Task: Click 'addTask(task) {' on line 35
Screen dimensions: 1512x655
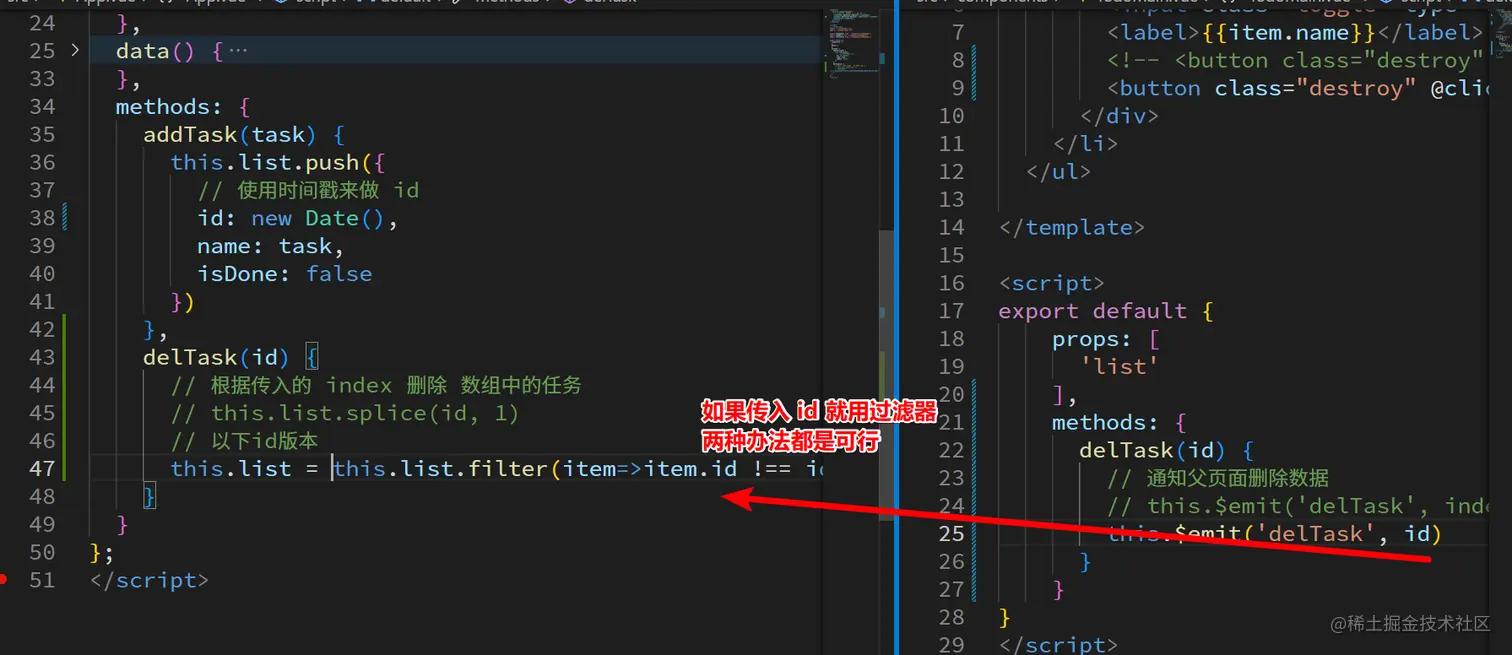Action: click(243, 134)
